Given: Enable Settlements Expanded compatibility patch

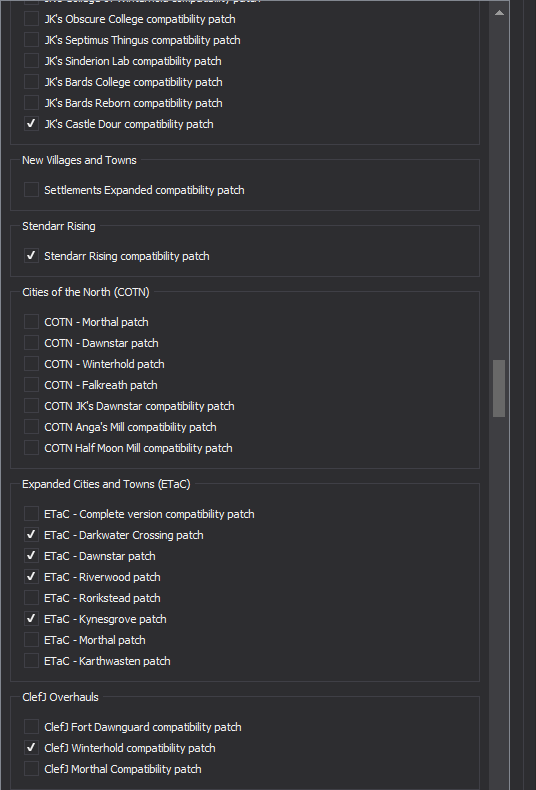Looking at the screenshot, I should [x=31, y=190].
